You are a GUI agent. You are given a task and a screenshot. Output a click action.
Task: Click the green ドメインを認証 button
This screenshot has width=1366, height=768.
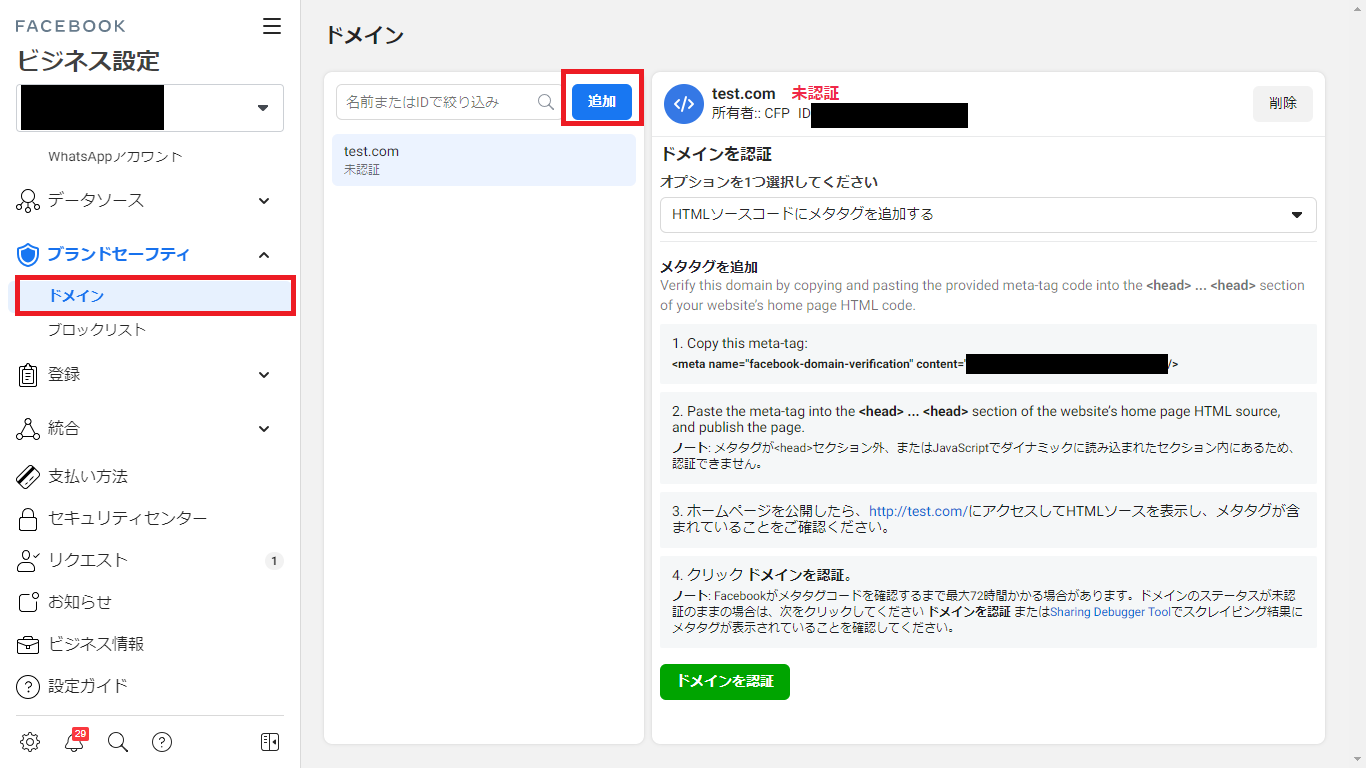[x=725, y=681]
